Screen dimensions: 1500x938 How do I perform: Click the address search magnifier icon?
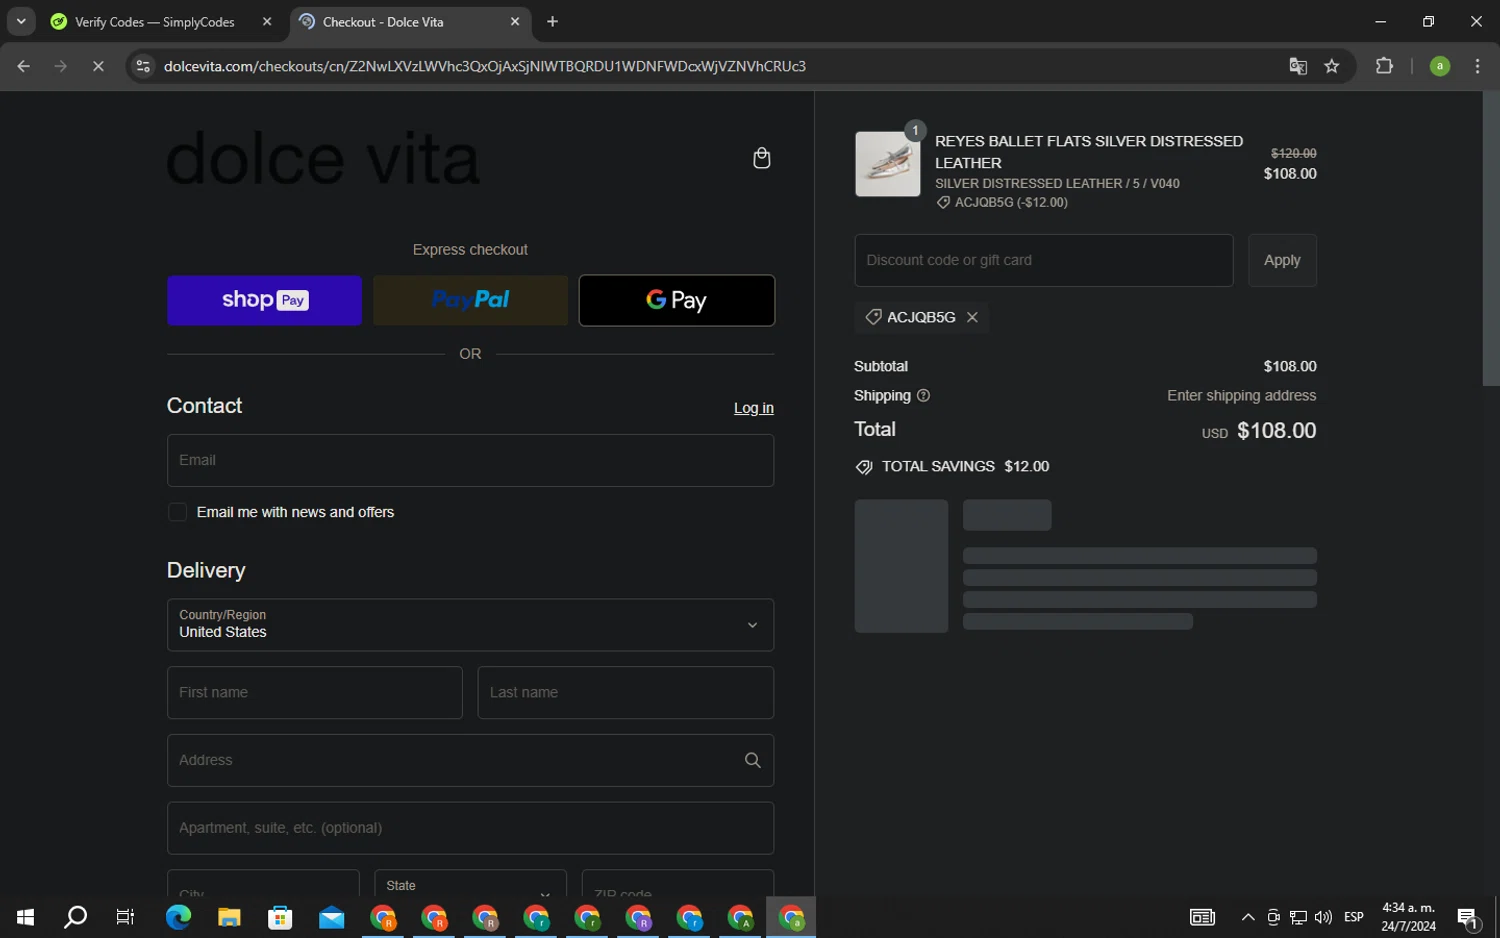click(x=752, y=760)
